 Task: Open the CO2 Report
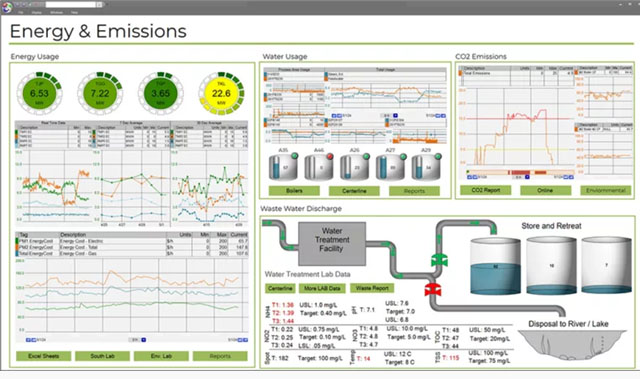[x=486, y=190]
